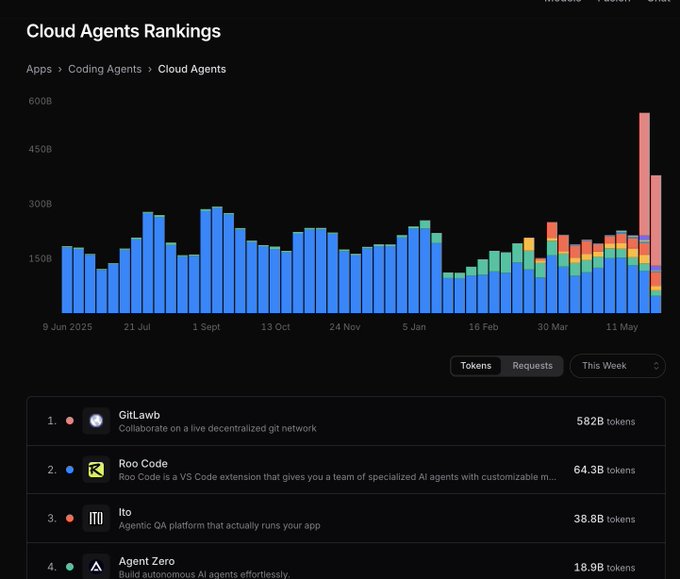This screenshot has width=680, height=579.
Task: Click the 38.8B tokens value
Action: (x=604, y=519)
